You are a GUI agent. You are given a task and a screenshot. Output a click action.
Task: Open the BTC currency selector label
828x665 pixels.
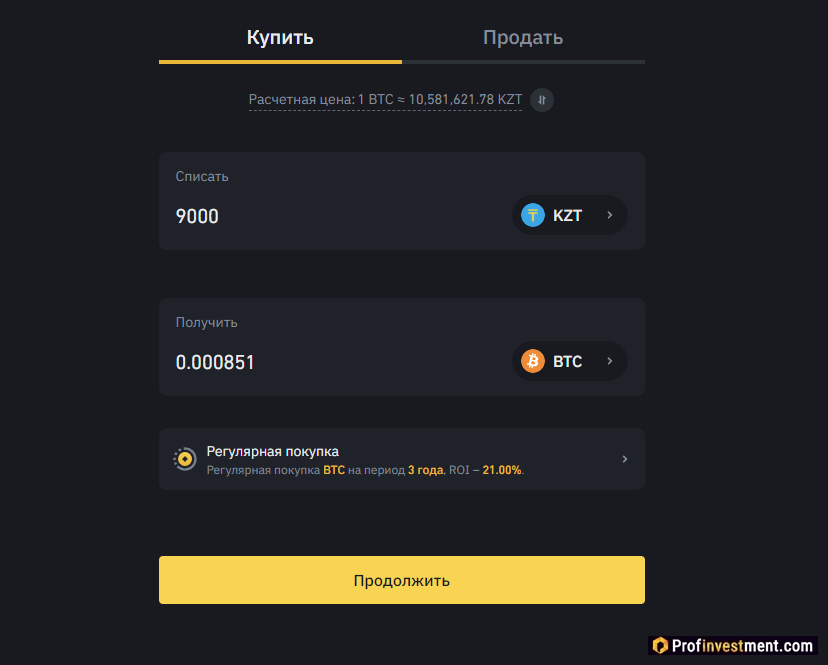tap(568, 361)
